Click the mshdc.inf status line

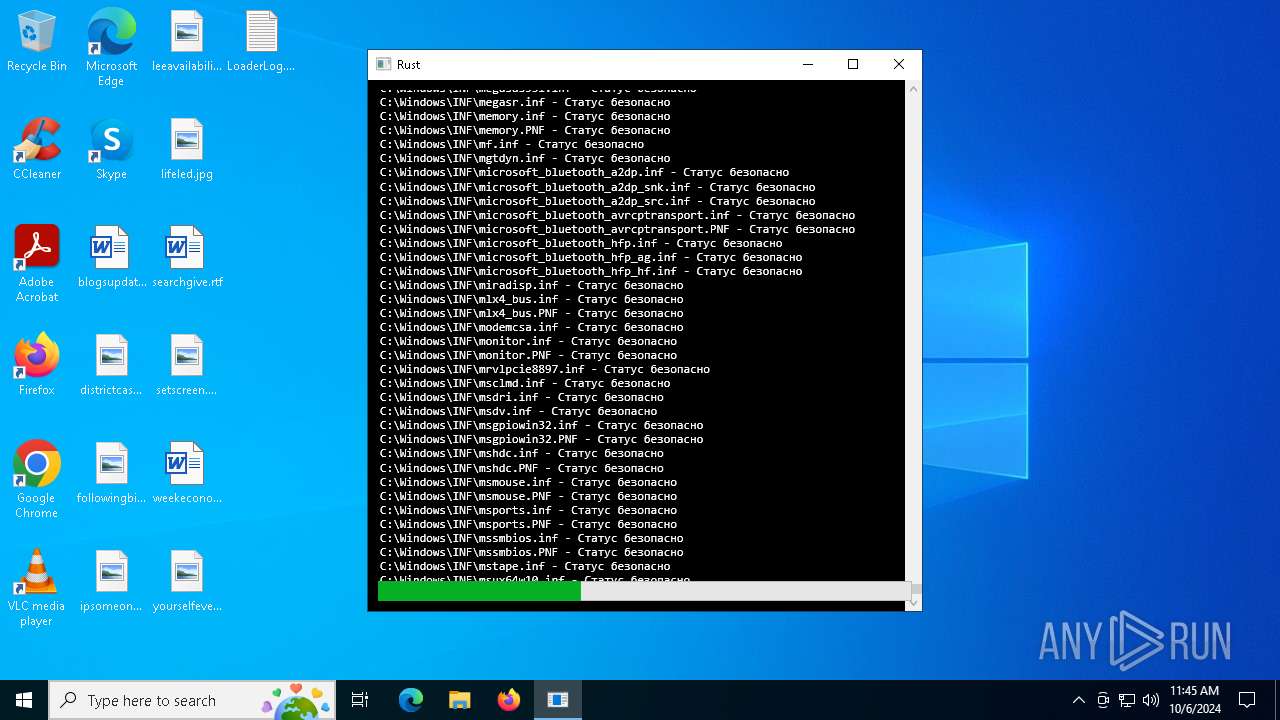pyautogui.click(x=521, y=453)
